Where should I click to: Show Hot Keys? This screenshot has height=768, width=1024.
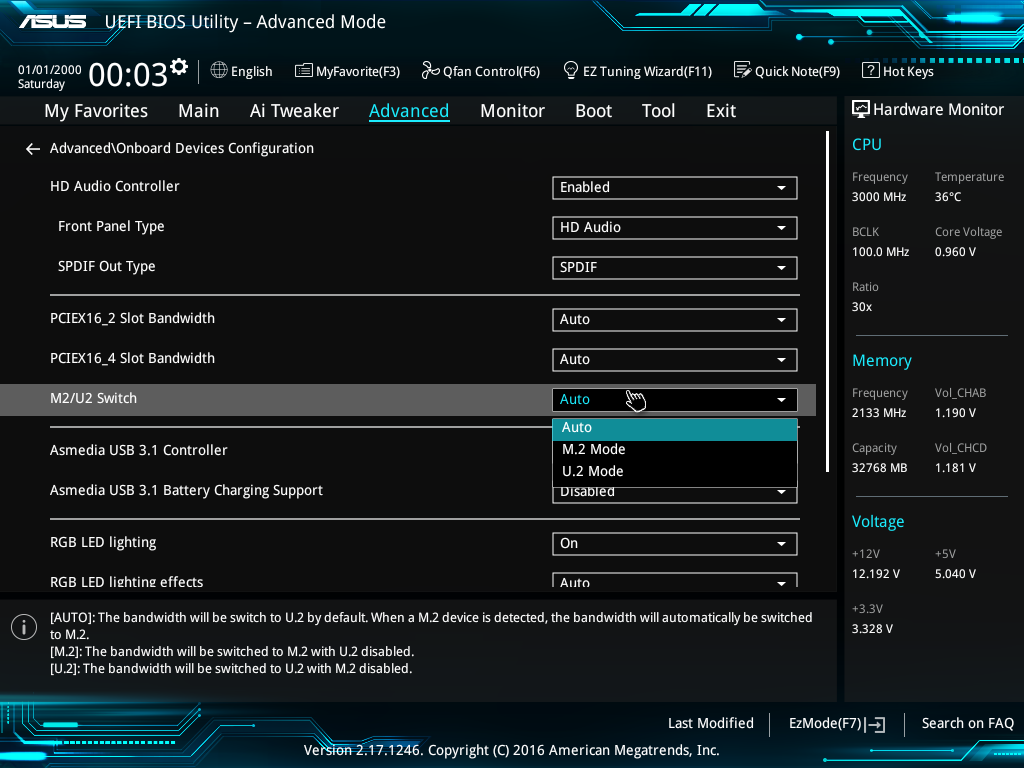pos(898,71)
